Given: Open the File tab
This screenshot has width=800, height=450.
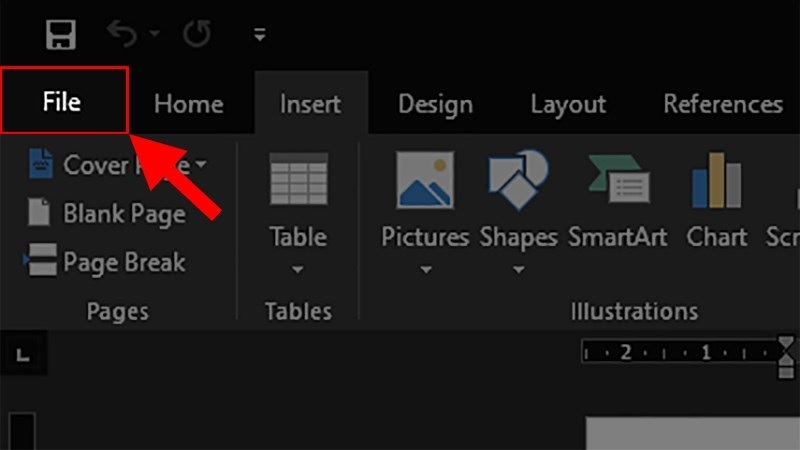Looking at the screenshot, I should coord(62,102).
